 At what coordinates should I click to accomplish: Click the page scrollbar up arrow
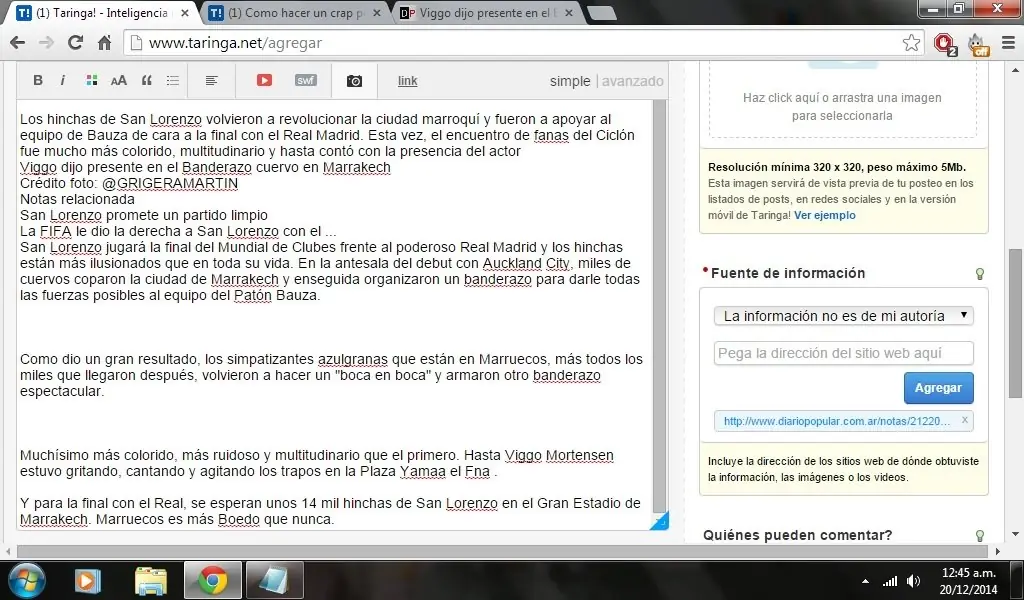pos(1016,70)
